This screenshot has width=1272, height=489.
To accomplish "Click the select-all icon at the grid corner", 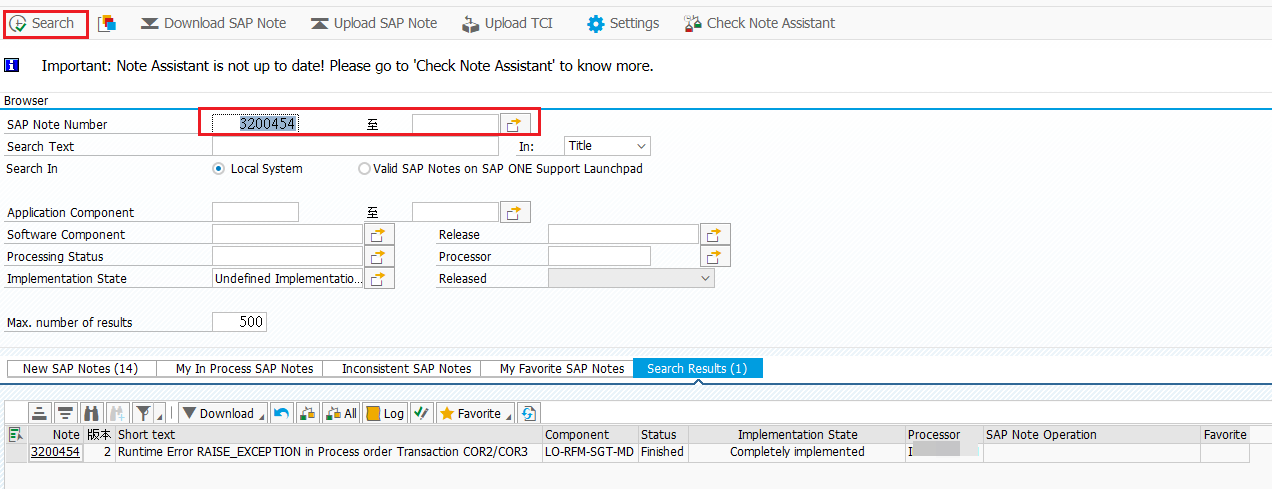I will click(16, 434).
